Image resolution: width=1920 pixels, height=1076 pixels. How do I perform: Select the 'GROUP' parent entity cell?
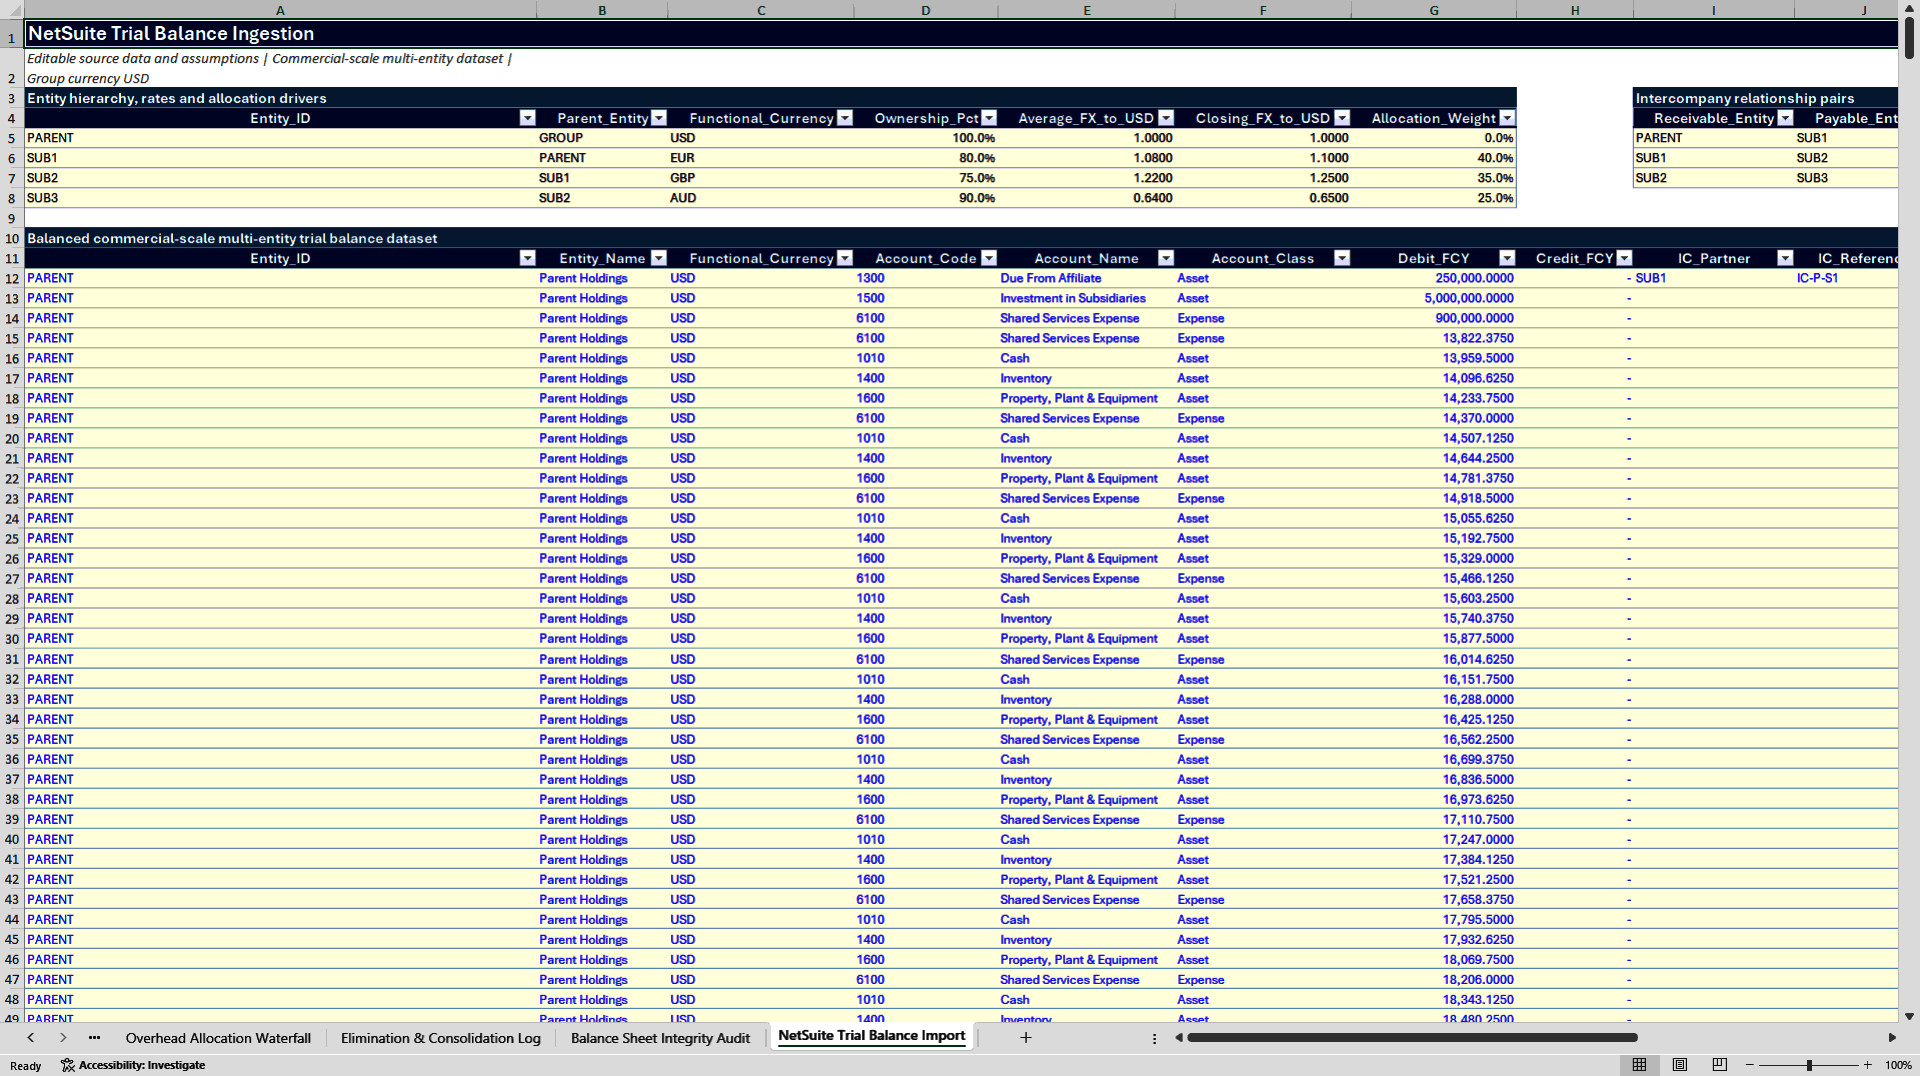602,138
